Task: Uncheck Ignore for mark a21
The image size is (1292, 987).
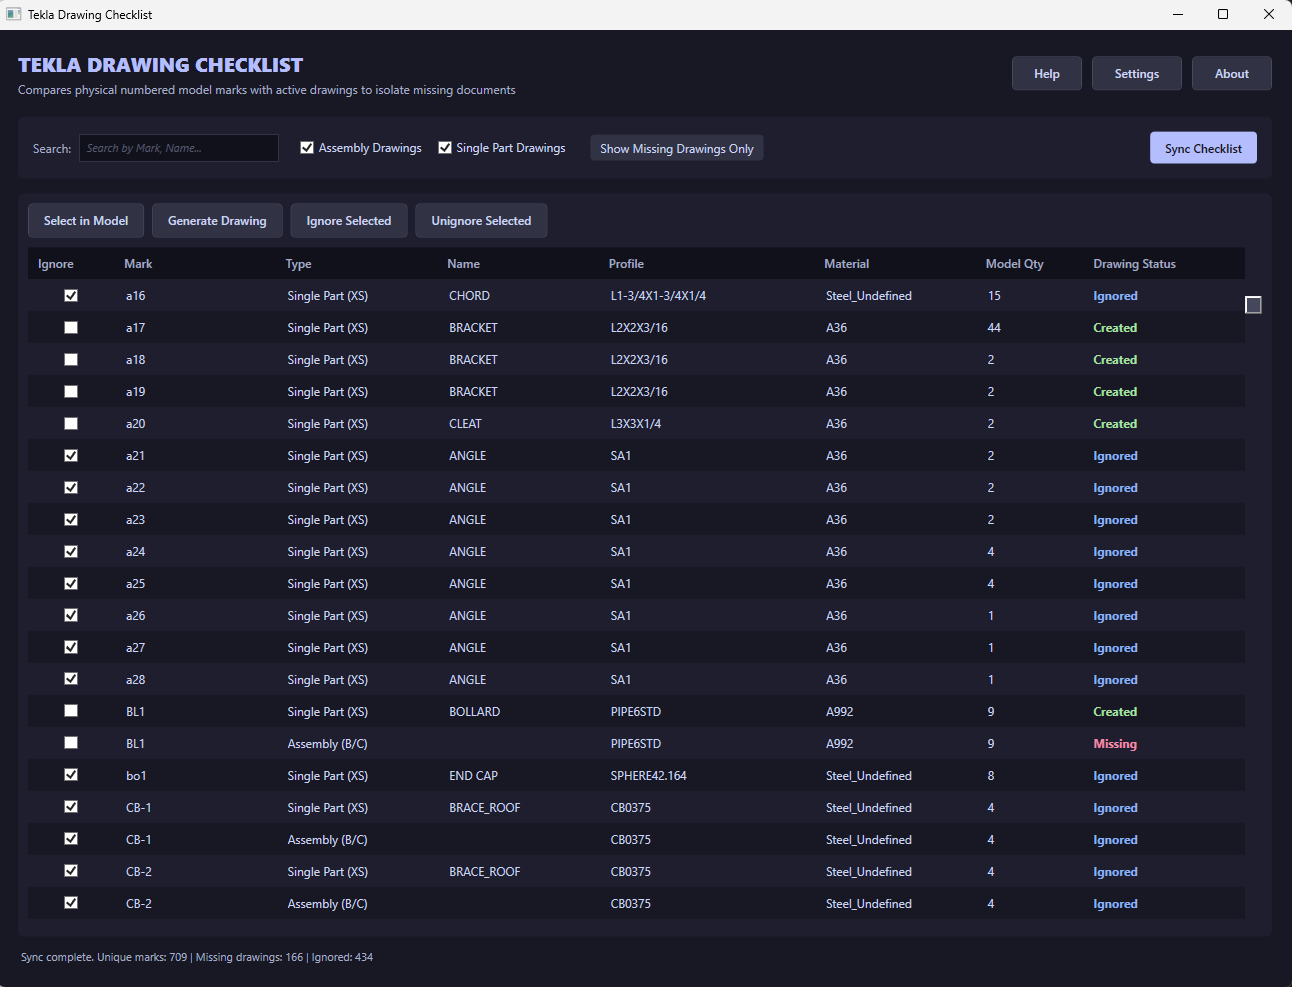Action: pyautogui.click(x=71, y=456)
